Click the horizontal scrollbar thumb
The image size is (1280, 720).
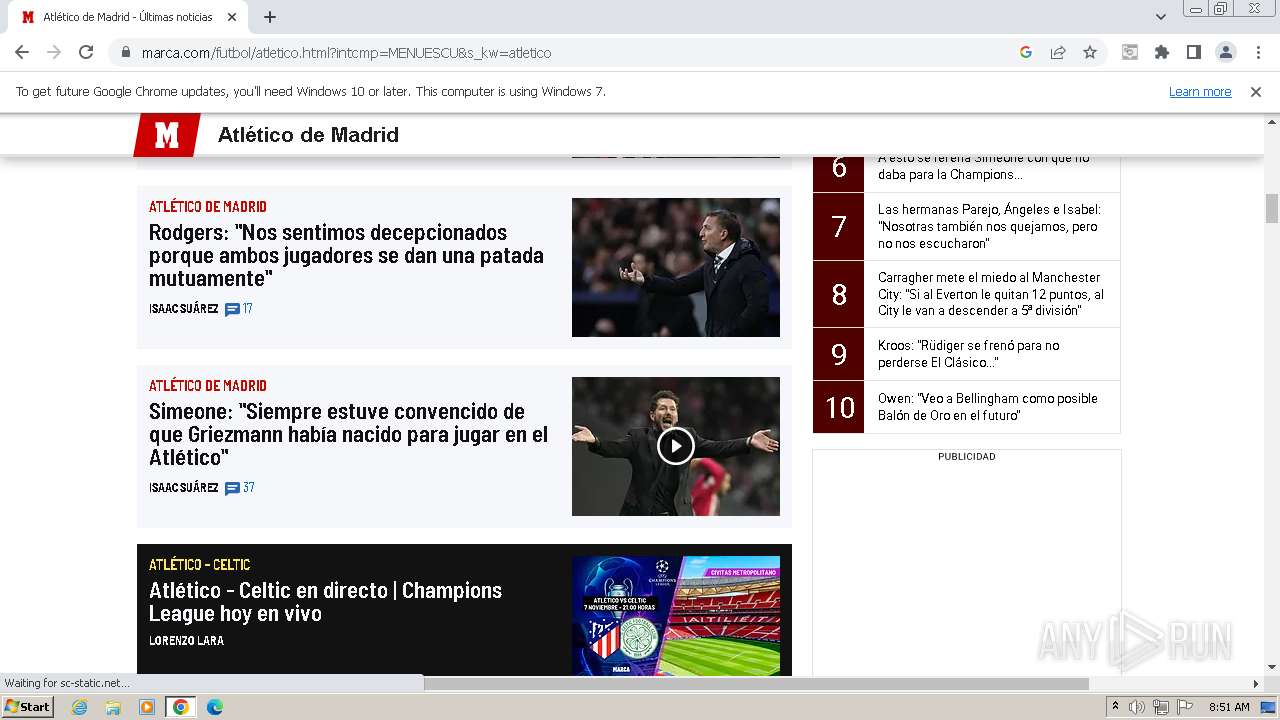[x=756, y=684]
